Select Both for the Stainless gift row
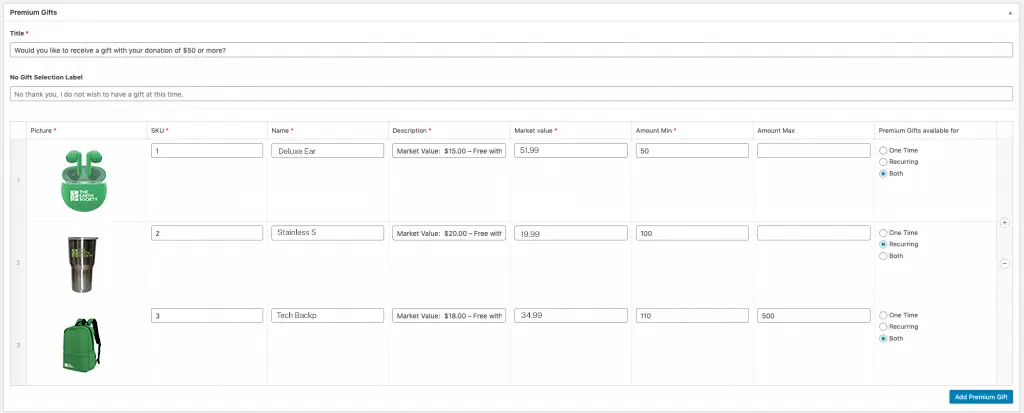The width and height of the screenshot is (1024, 413). pyautogui.click(x=882, y=255)
